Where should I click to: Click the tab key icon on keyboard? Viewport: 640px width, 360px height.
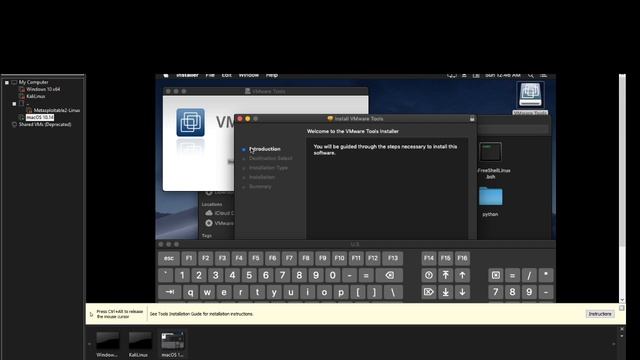170,292
